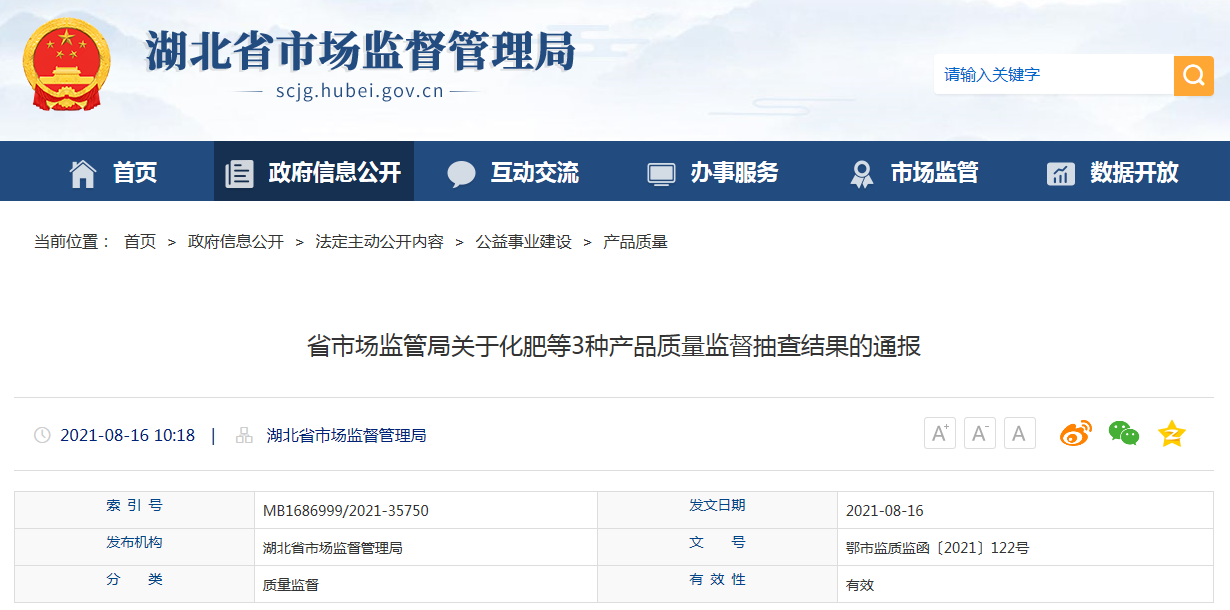Click 产品质量 breadcrumb link

[635, 242]
